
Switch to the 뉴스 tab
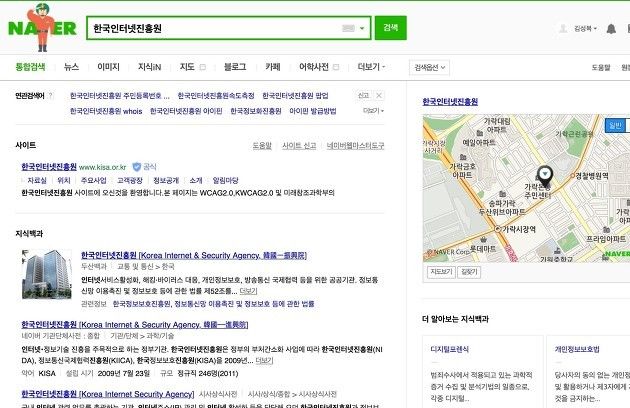(x=72, y=67)
